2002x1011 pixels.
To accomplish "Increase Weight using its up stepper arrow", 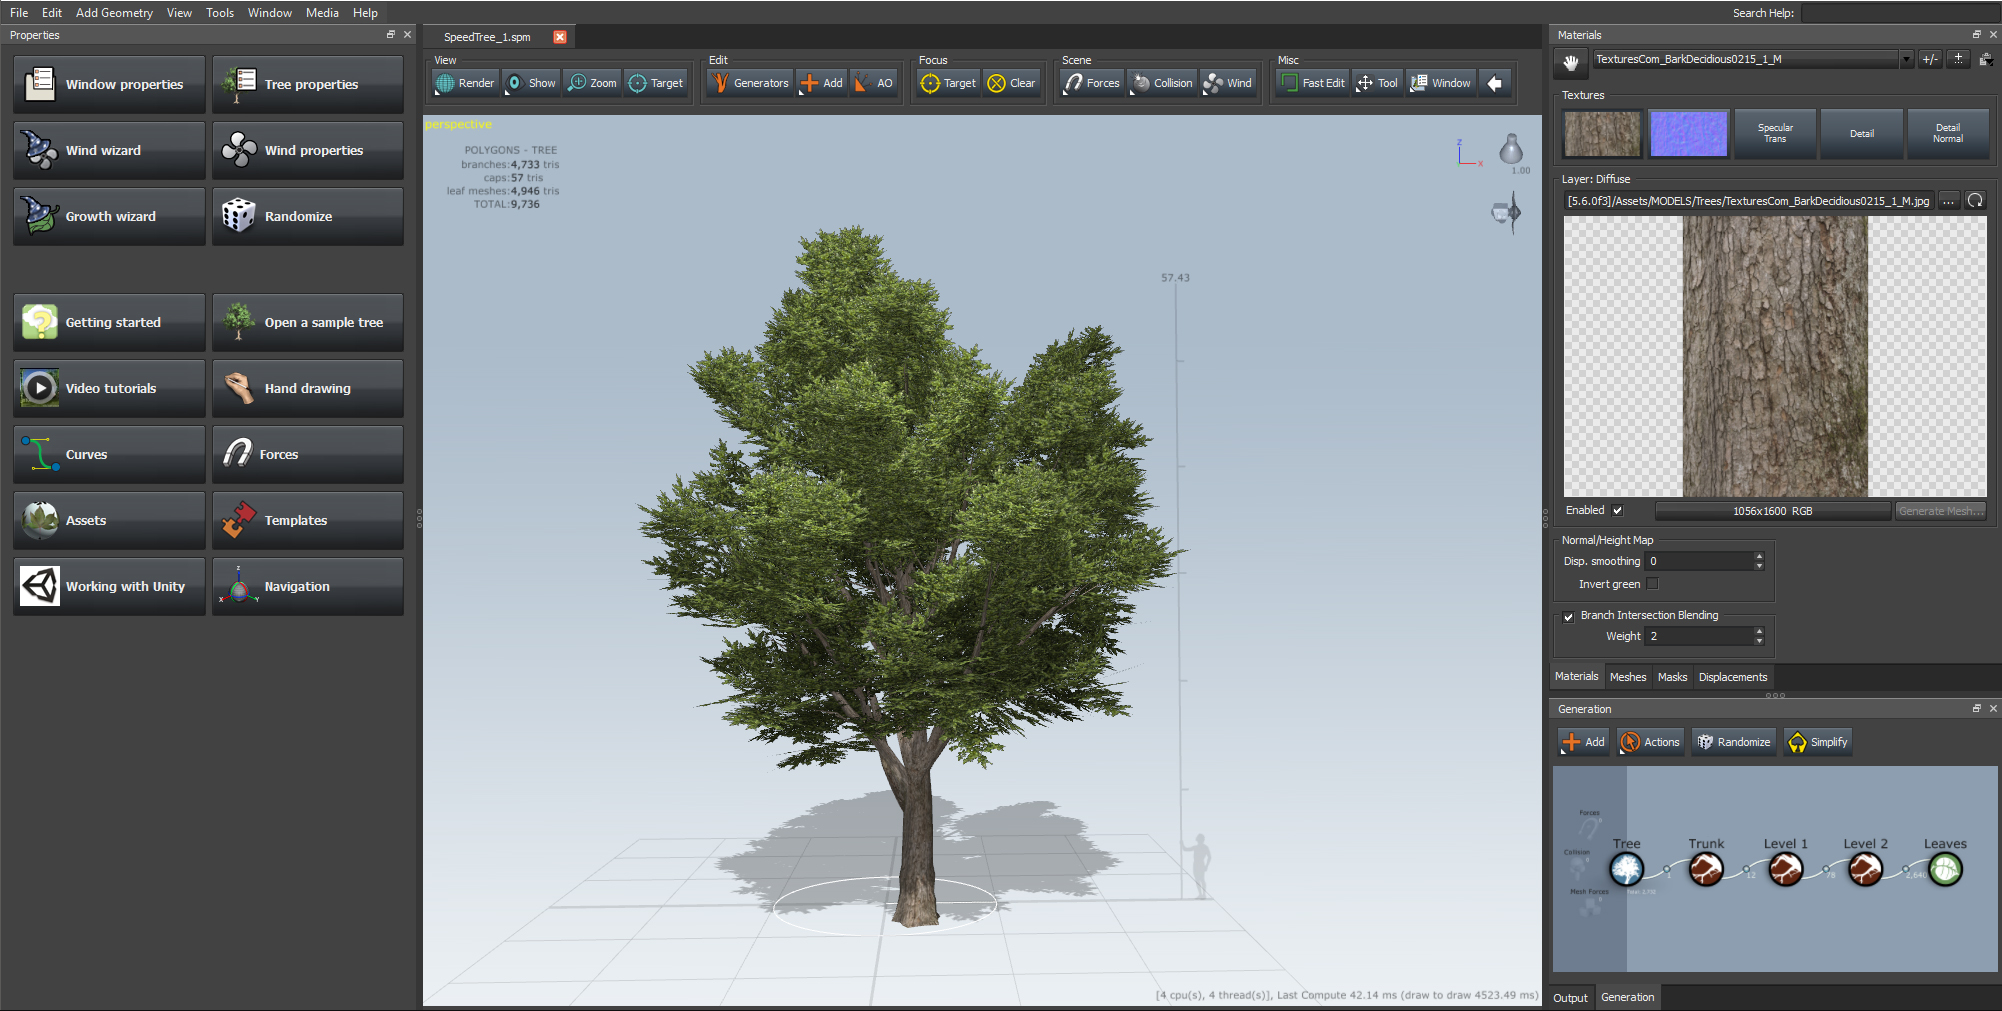I will 1759,631.
